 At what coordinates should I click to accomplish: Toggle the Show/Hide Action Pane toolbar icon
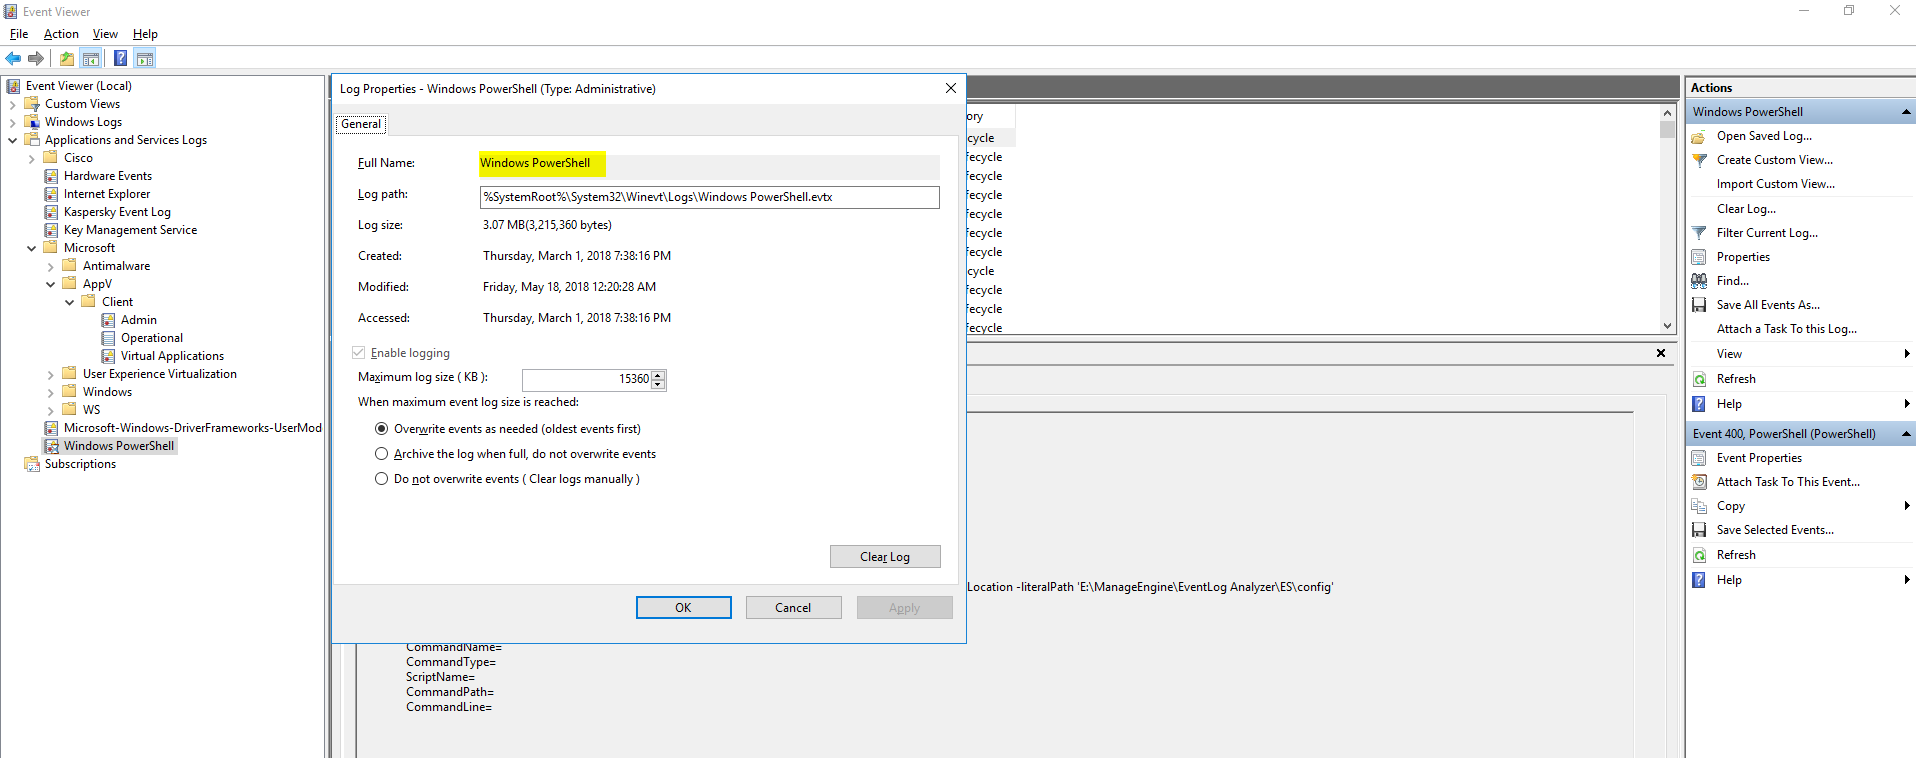pos(145,58)
